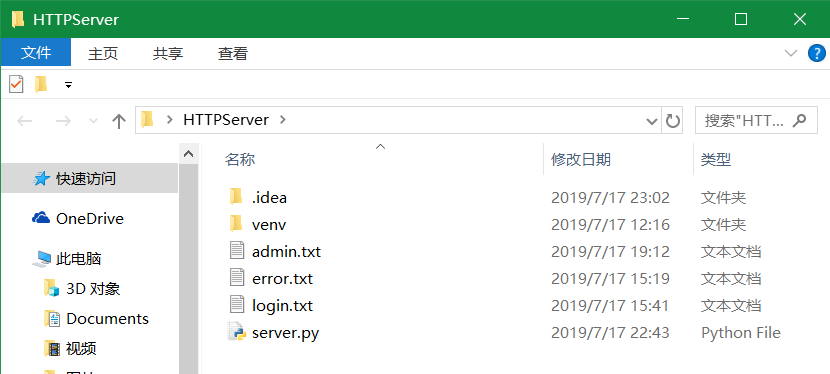Click the file name error.txt
830x374 pixels.
(x=283, y=278)
